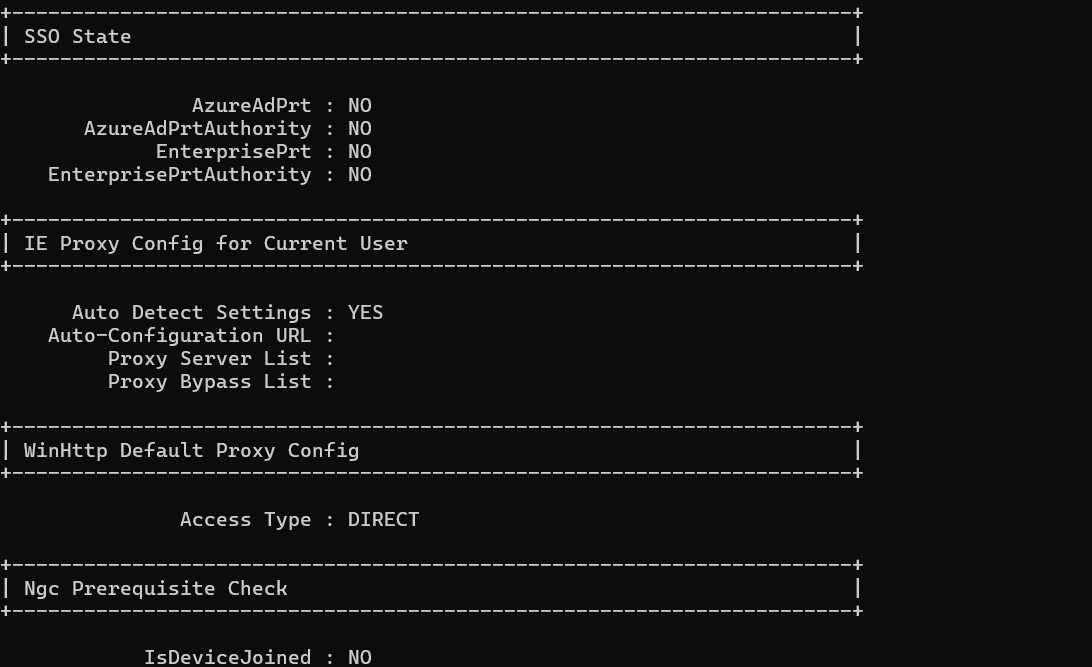The width and height of the screenshot is (1092, 667).
Task: Click the Ngc Prerequisite Check heading
Action: pyautogui.click(x=156, y=588)
